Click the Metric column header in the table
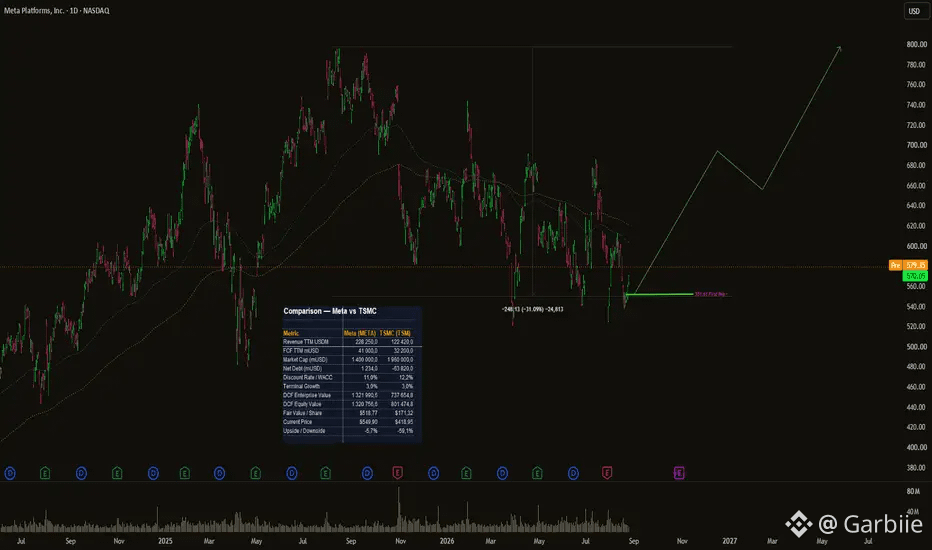The image size is (932, 550). (x=291, y=333)
